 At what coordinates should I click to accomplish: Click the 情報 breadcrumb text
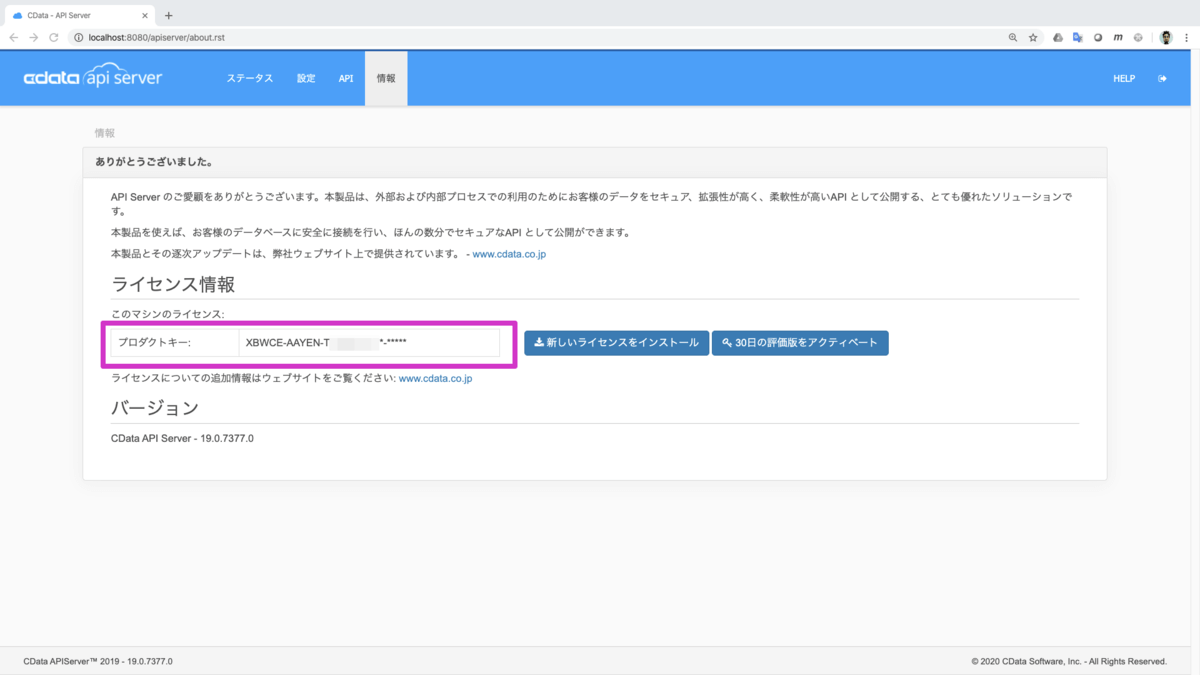click(x=105, y=132)
